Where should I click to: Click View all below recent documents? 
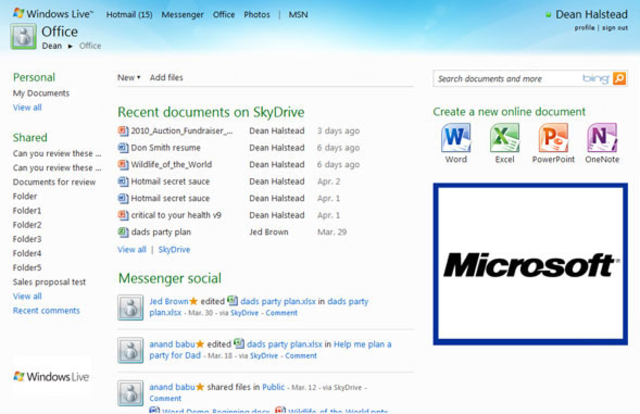(x=131, y=249)
